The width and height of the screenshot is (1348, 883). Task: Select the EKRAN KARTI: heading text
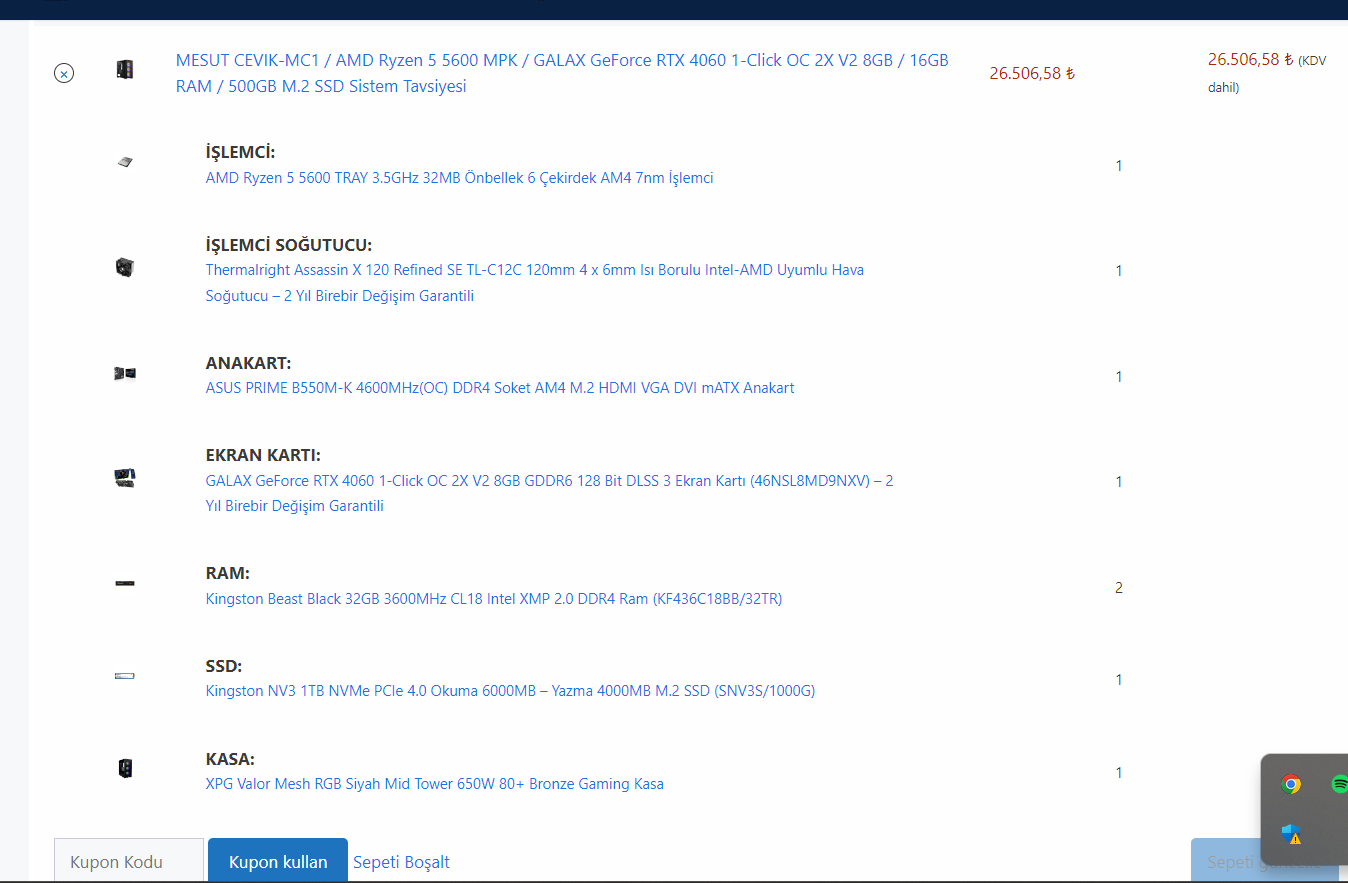pos(263,455)
